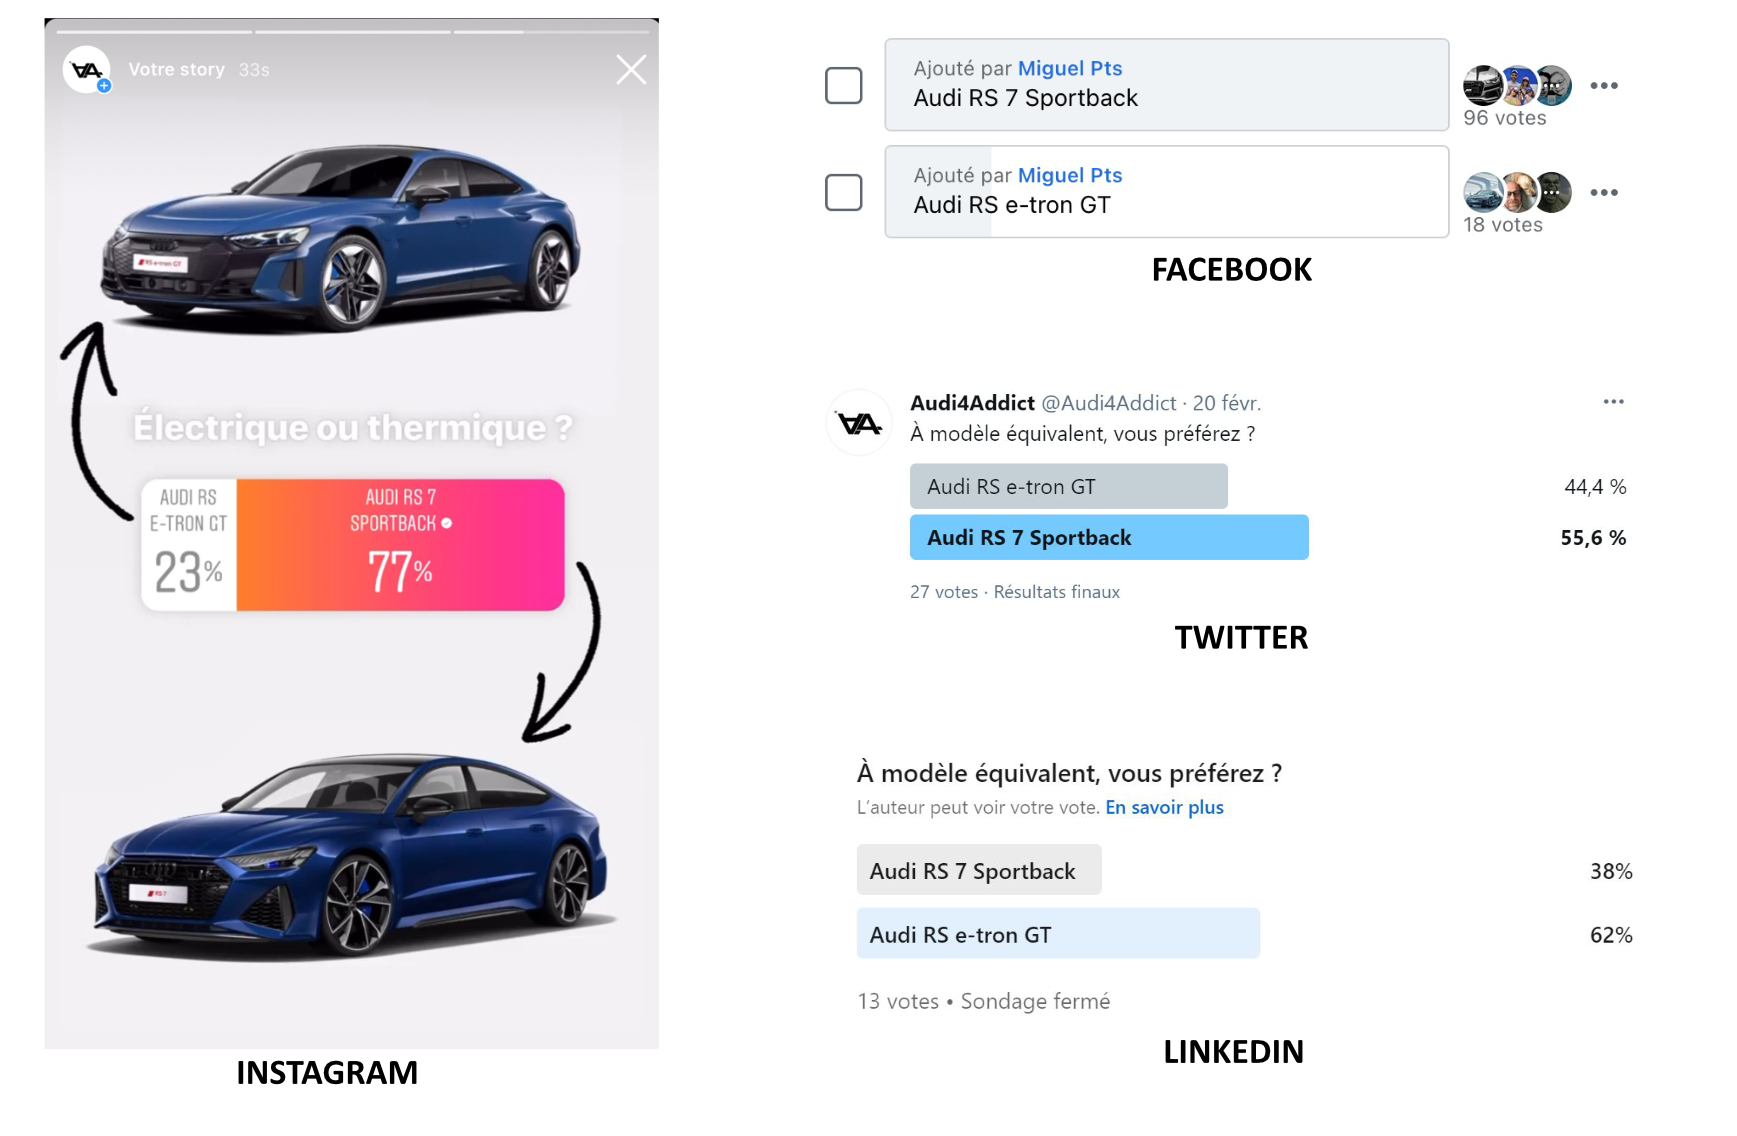Choose LinkedIn poll option Audi RS e-tron GT
The height and width of the screenshot is (1136, 1737).
pos(1058,934)
